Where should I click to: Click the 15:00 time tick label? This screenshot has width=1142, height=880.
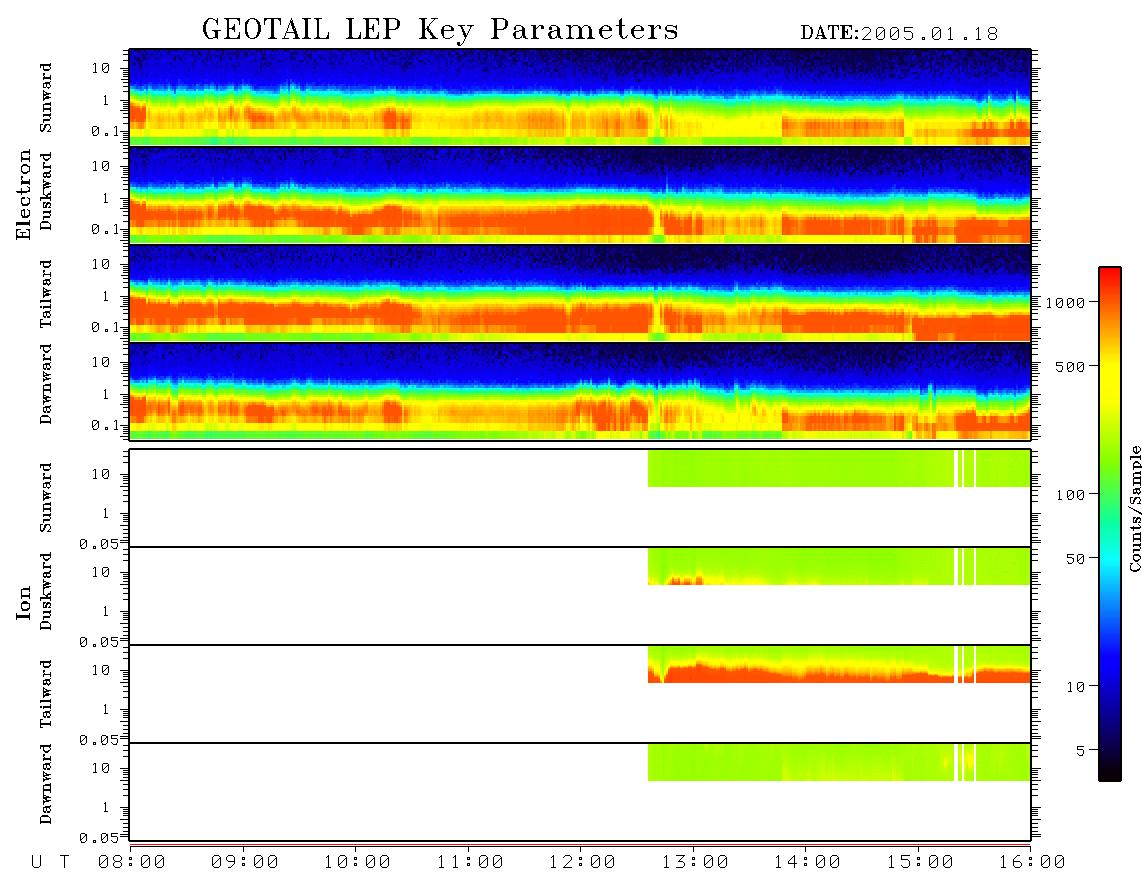[x=920, y=862]
